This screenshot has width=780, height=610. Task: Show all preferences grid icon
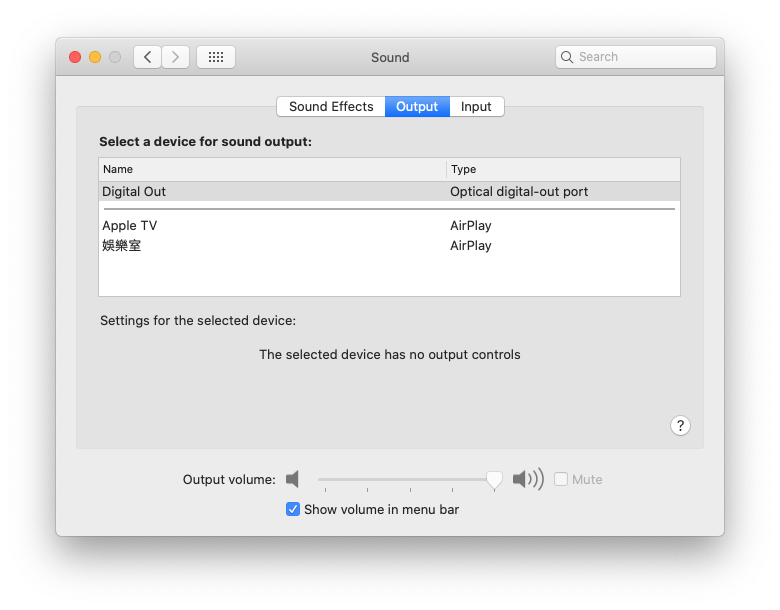[x=216, y=57]
